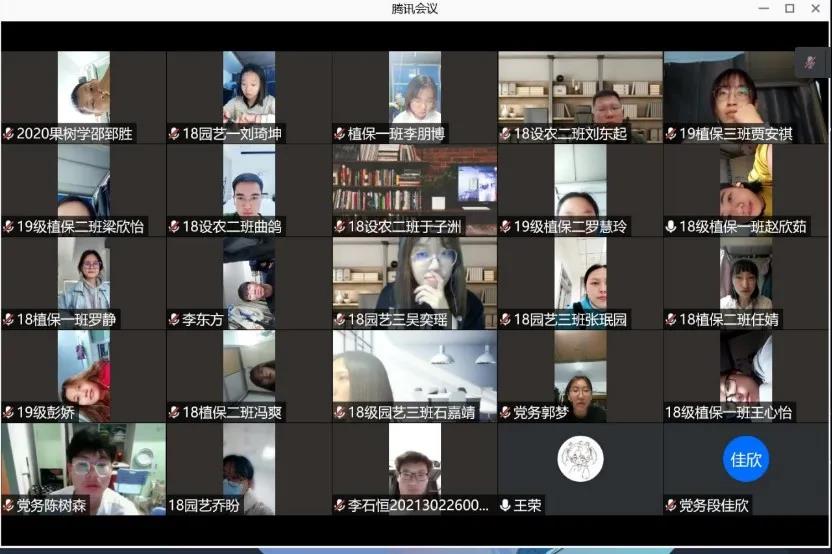Maximize the 腾讯会议 meeting window
832x554 pixels.
tap(789, 9)
